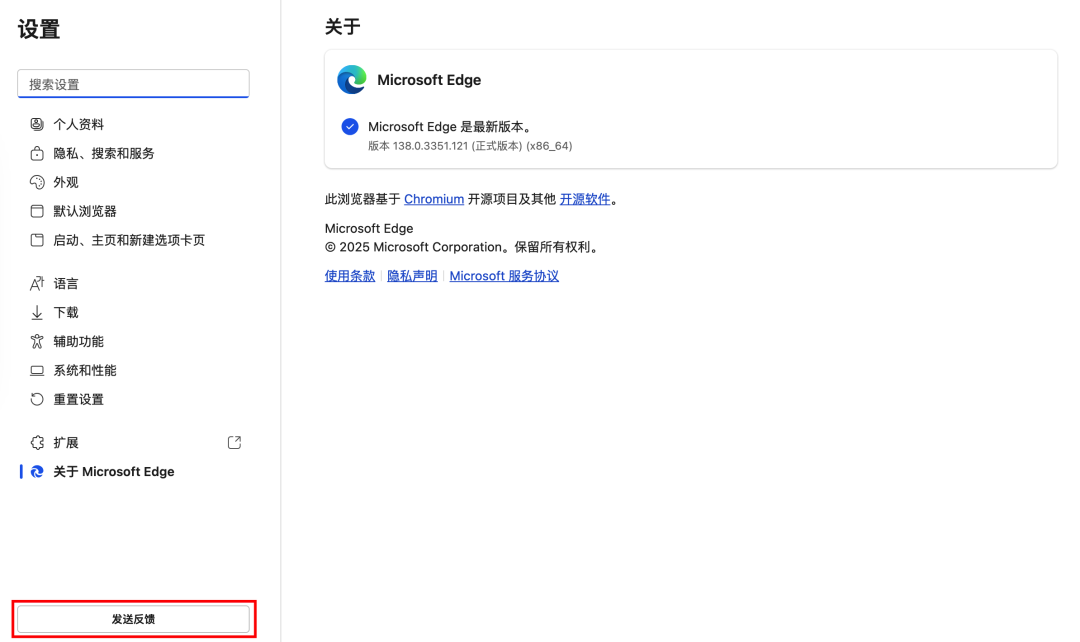Click the 重置设置 reset arrow icon

coord(37,399)
